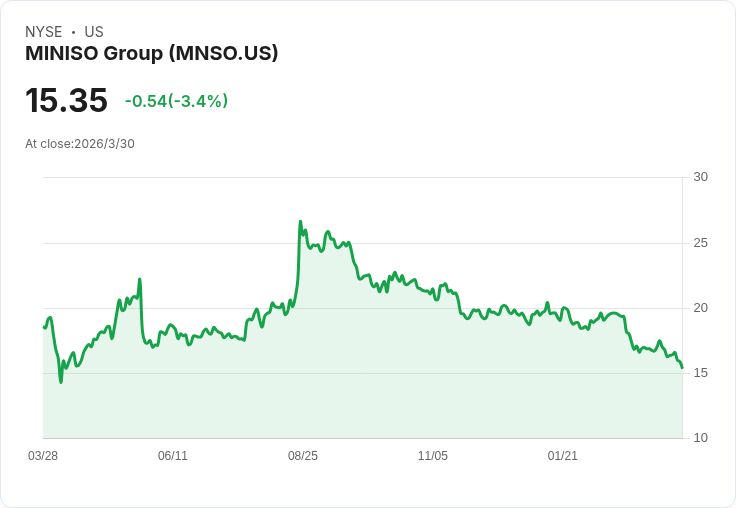Open the MINISO Group (MNSO.US) title
The height and width of the screenshot is (508, 736).
[x=151, y=53]
